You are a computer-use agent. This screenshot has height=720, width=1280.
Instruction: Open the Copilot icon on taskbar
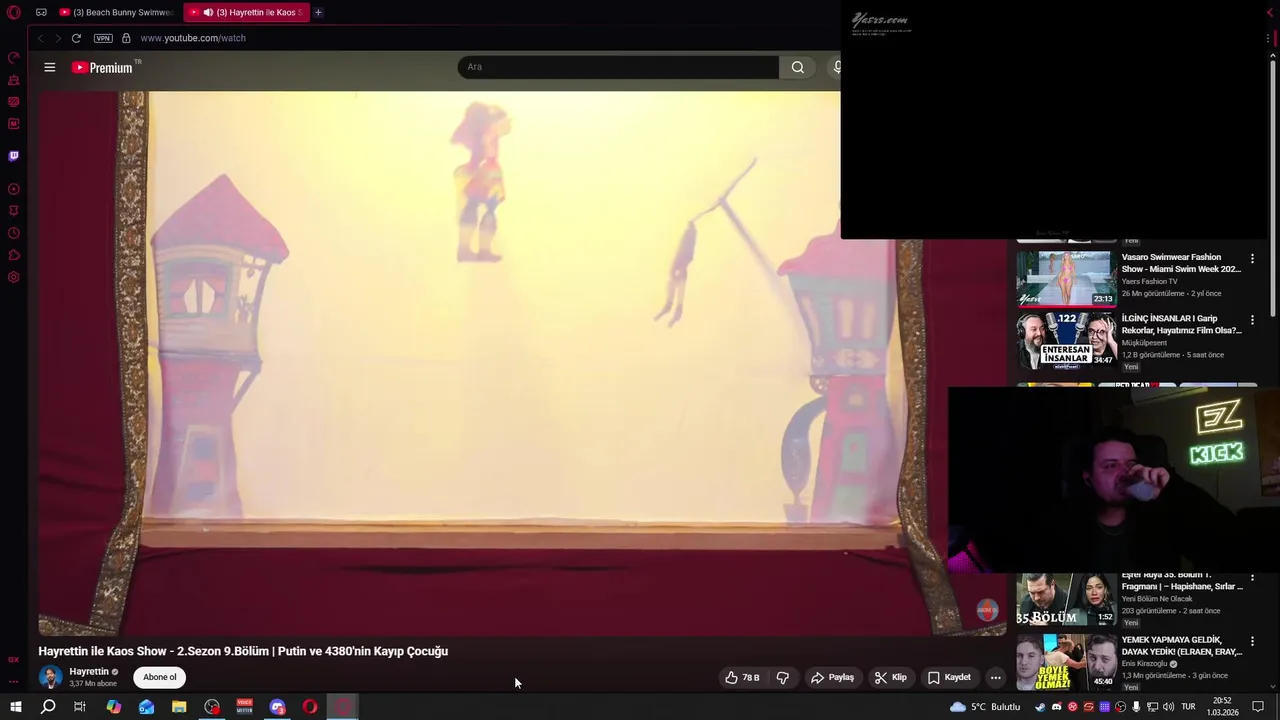(113, 707)
